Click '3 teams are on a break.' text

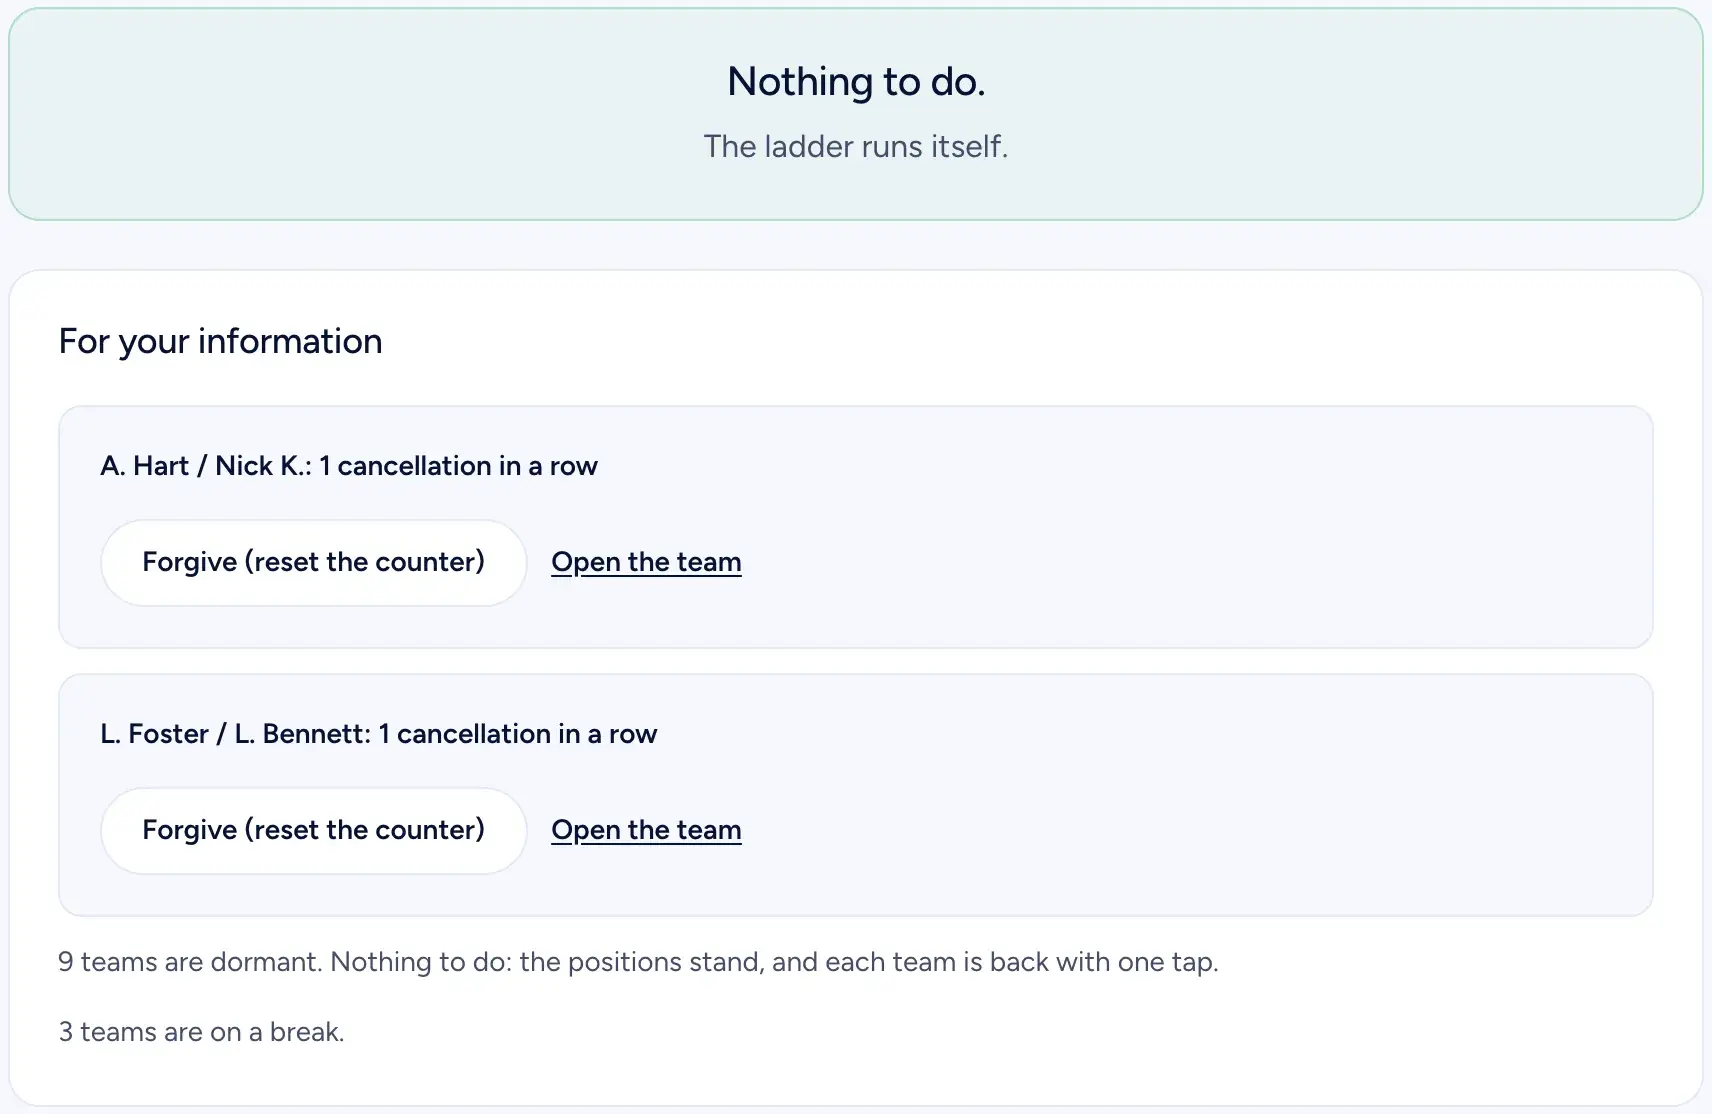point(201,1032)
